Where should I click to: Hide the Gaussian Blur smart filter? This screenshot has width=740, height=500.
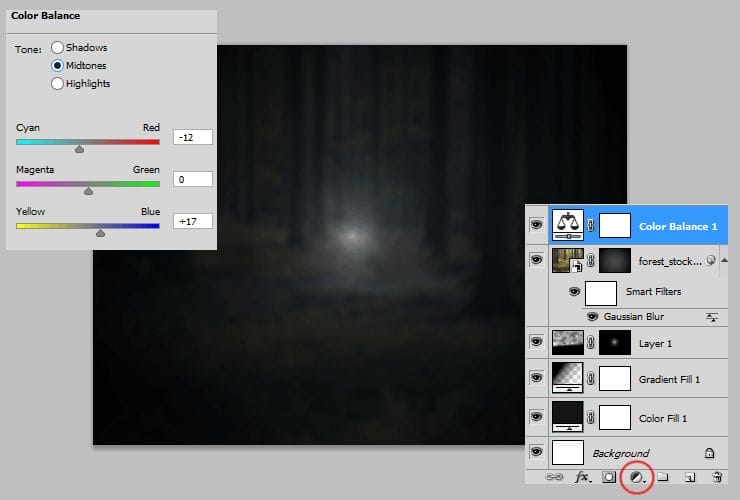(x=592, y=316)
